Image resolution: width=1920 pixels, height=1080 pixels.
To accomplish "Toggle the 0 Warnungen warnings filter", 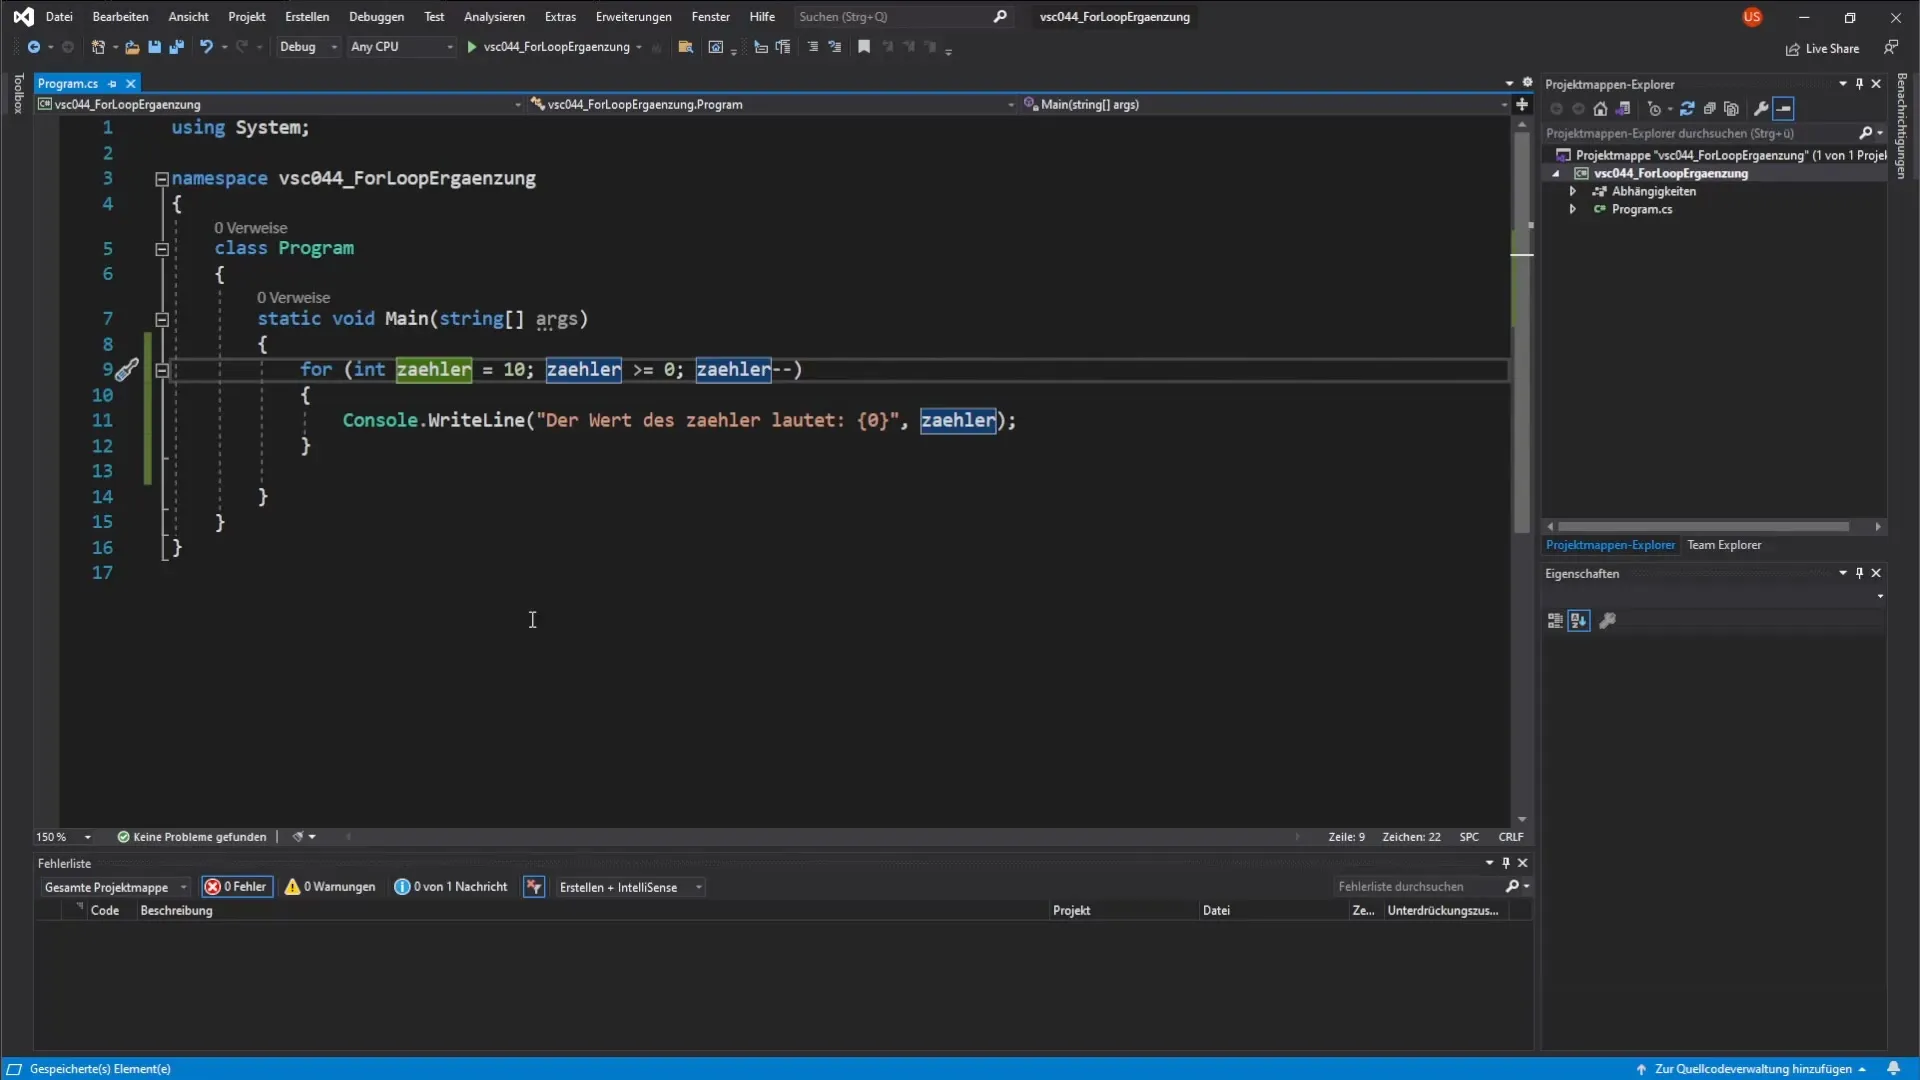I will pyautogui.click(x=330, y=887).
